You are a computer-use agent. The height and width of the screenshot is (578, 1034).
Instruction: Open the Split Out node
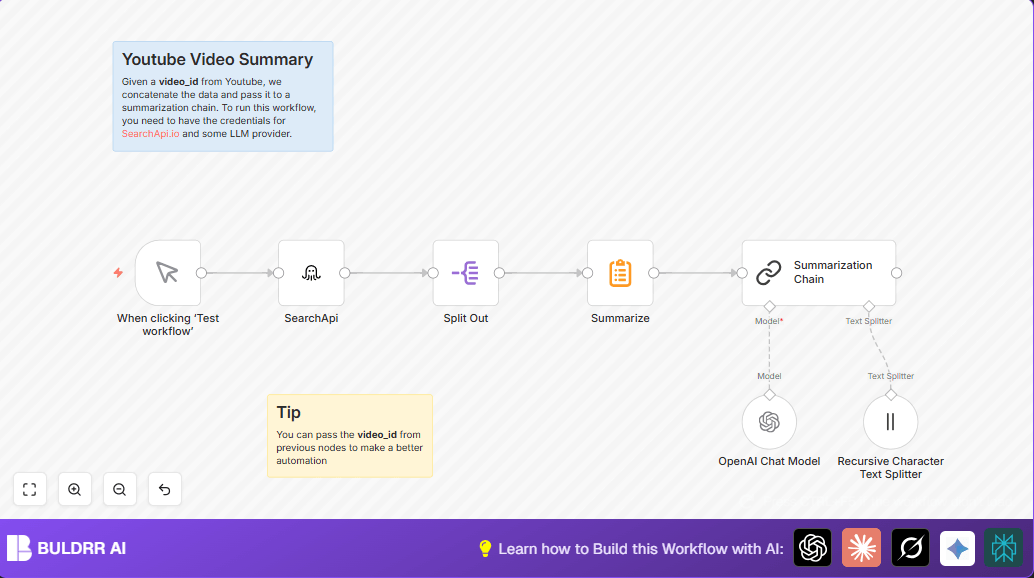pos(466,273)
